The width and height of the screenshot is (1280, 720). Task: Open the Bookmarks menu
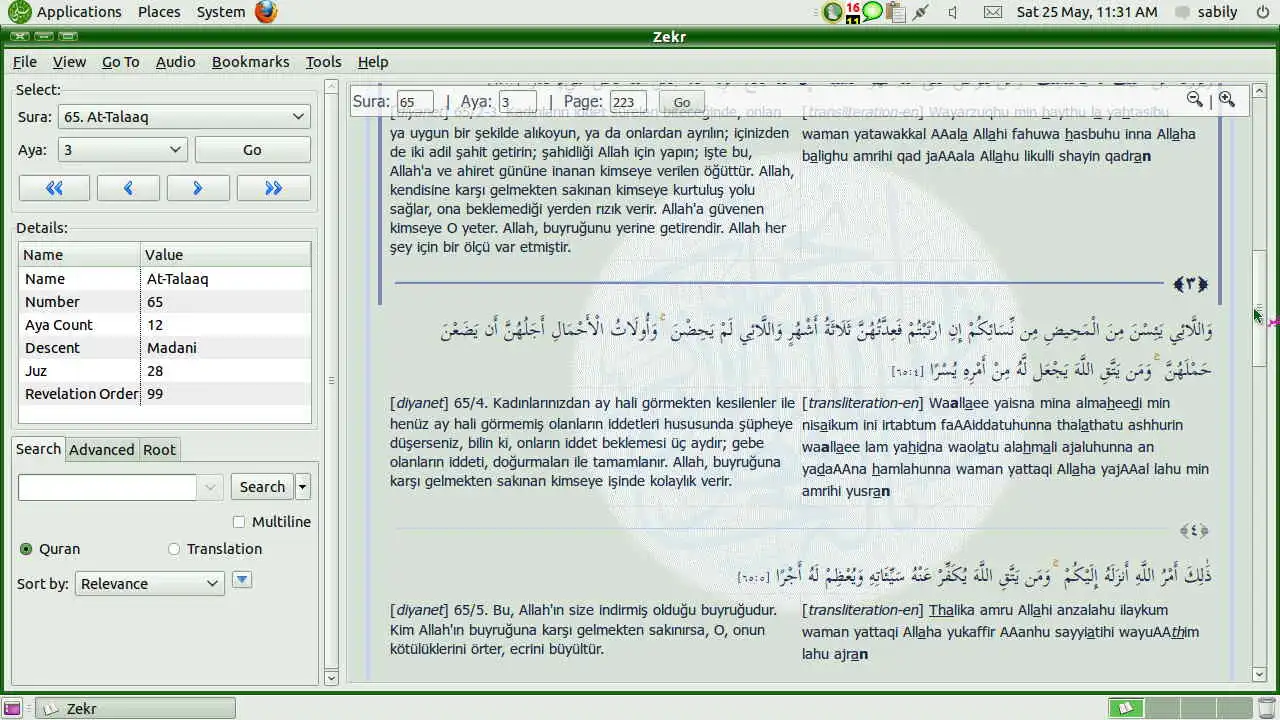[x=250, y=62]
